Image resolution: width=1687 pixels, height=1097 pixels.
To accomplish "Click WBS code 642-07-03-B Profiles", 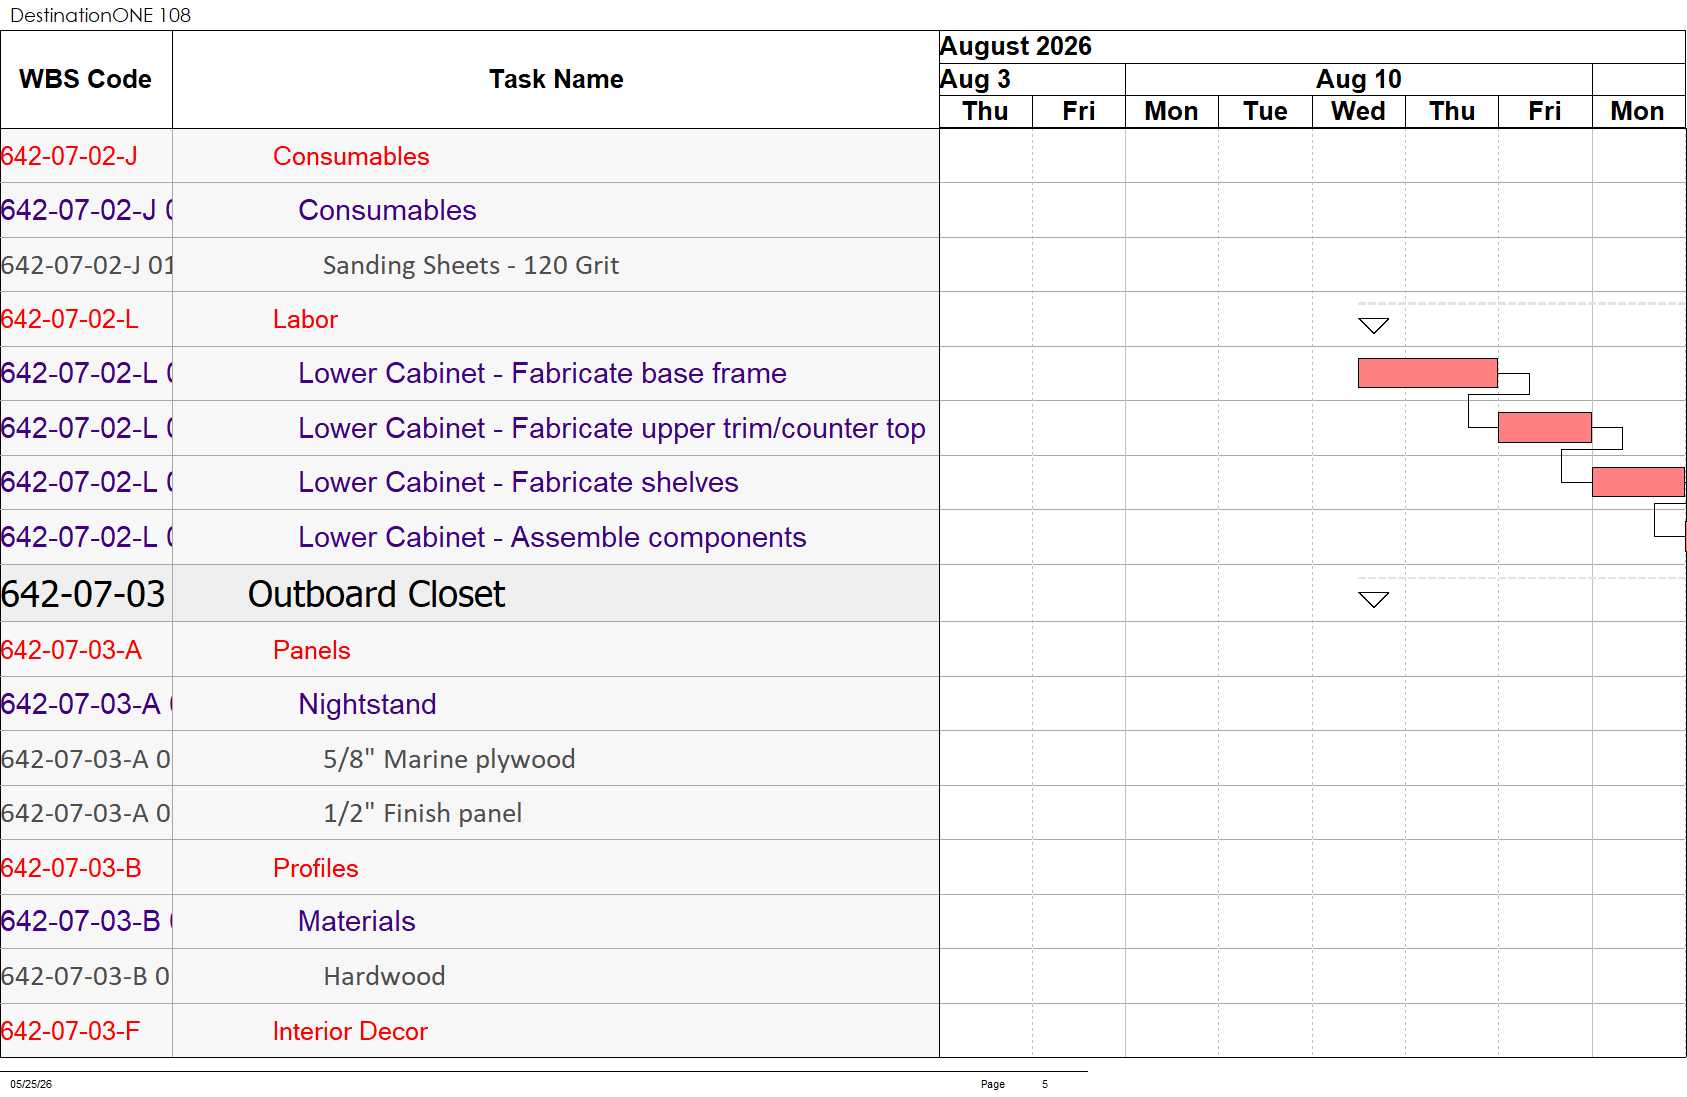I will pos(71,868).
